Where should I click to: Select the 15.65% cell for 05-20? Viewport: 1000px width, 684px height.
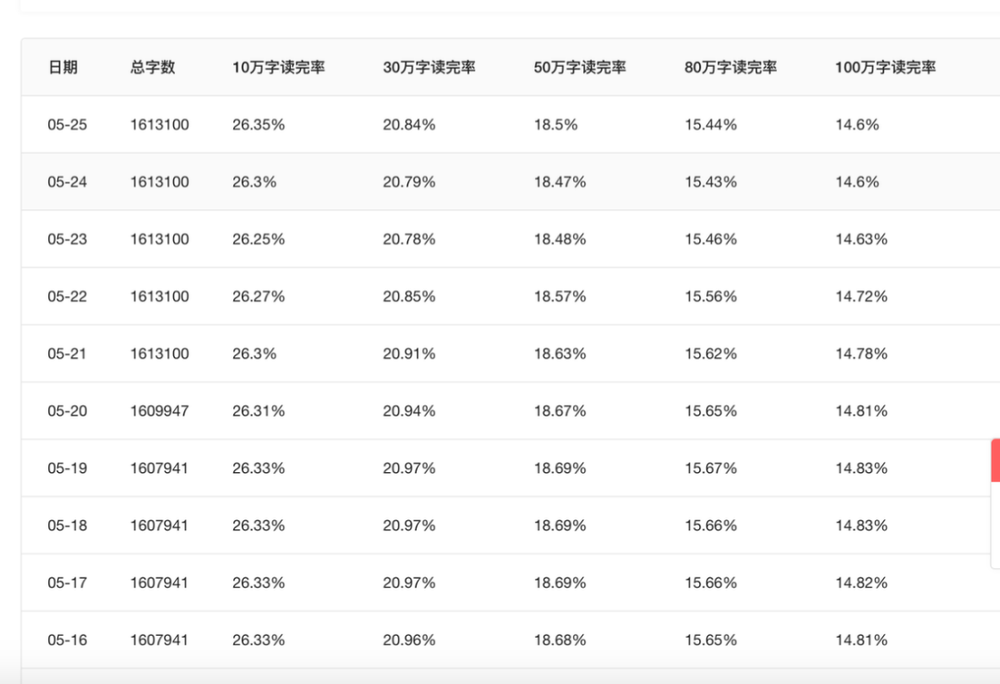710,411
